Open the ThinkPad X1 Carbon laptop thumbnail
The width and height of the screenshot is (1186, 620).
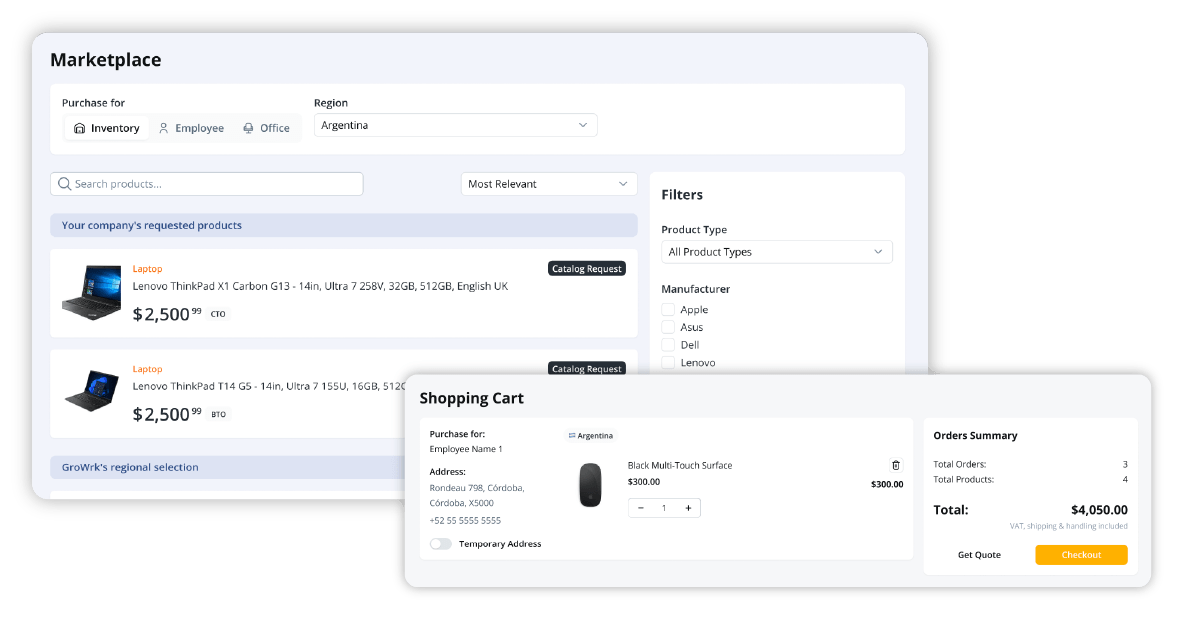91,292
